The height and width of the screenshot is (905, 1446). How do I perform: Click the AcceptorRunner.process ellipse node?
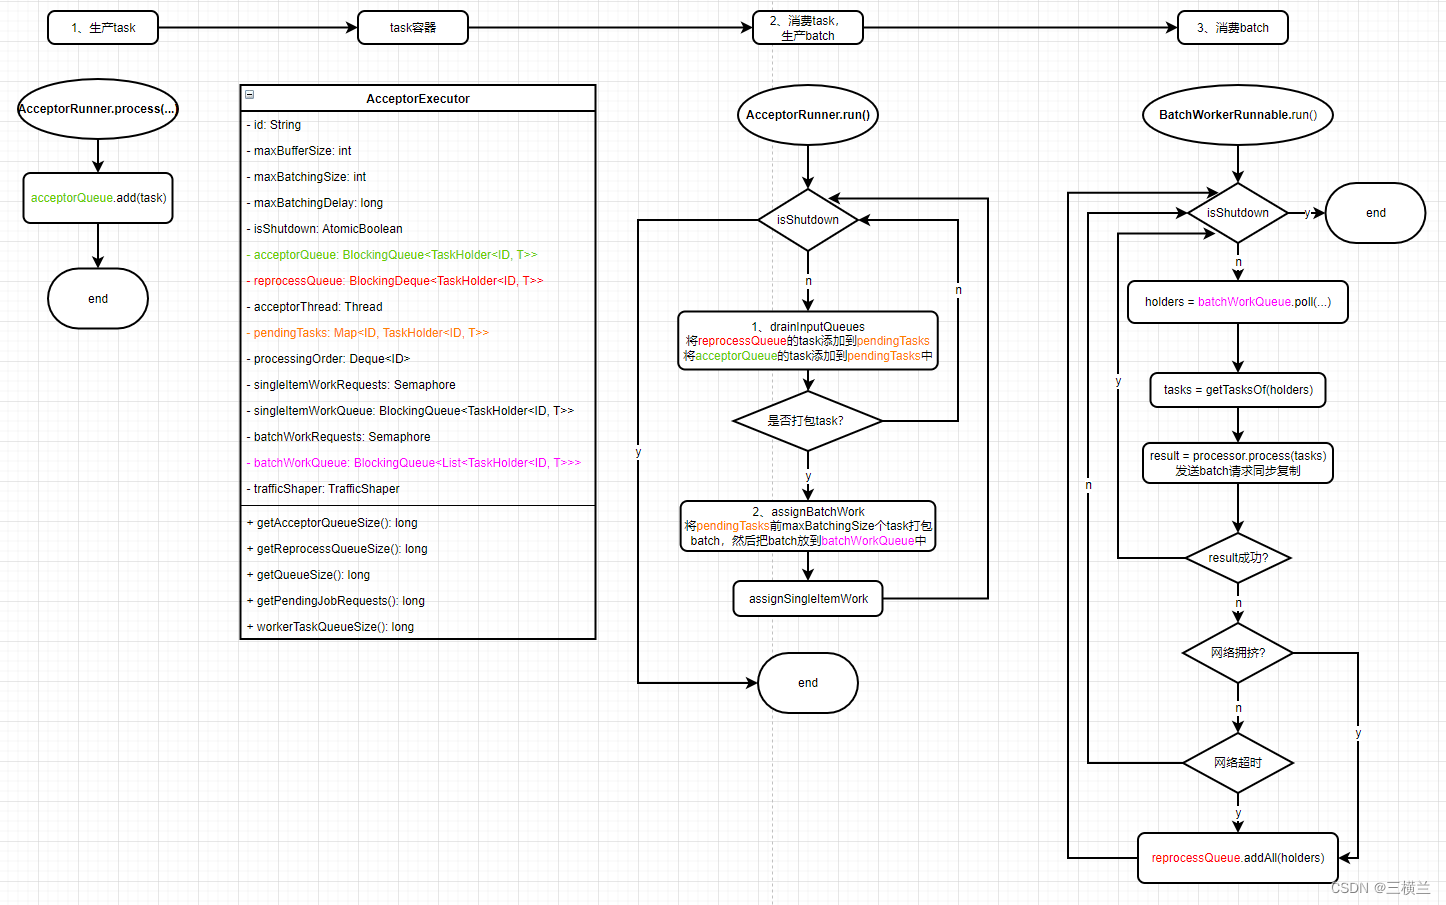click(x=98, y=109)
